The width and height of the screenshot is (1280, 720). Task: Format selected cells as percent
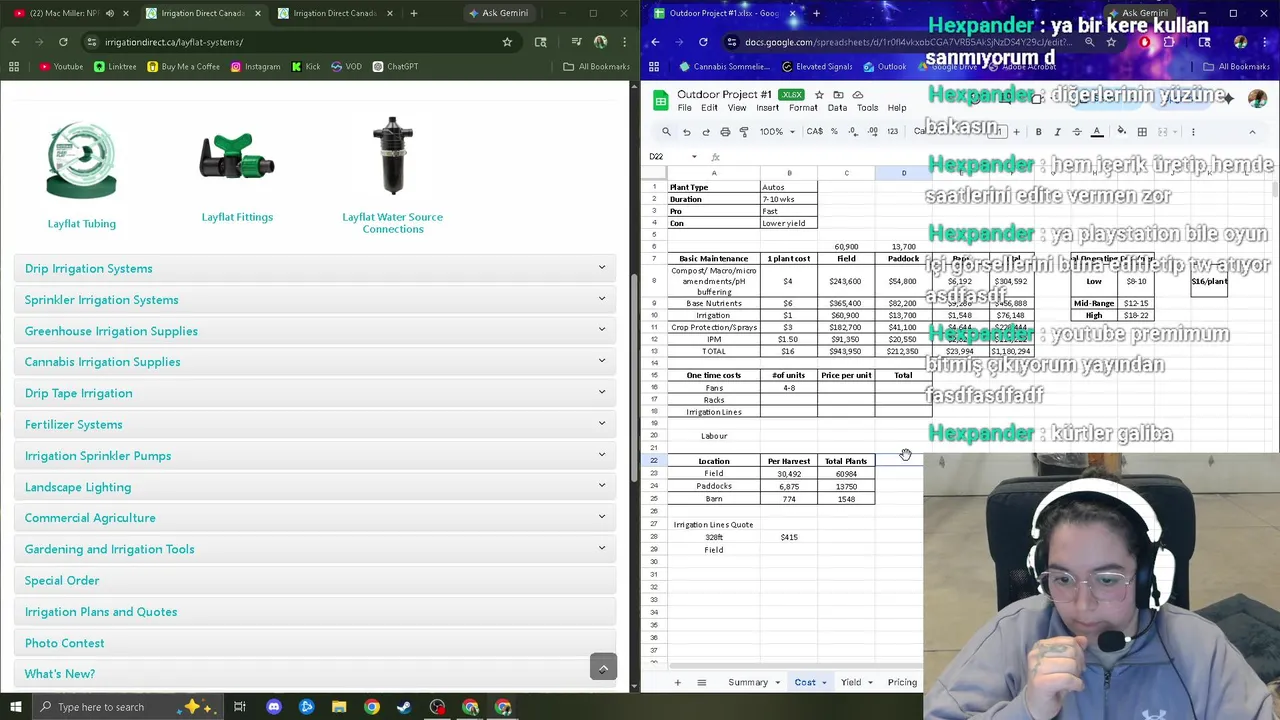click(834, 132)
